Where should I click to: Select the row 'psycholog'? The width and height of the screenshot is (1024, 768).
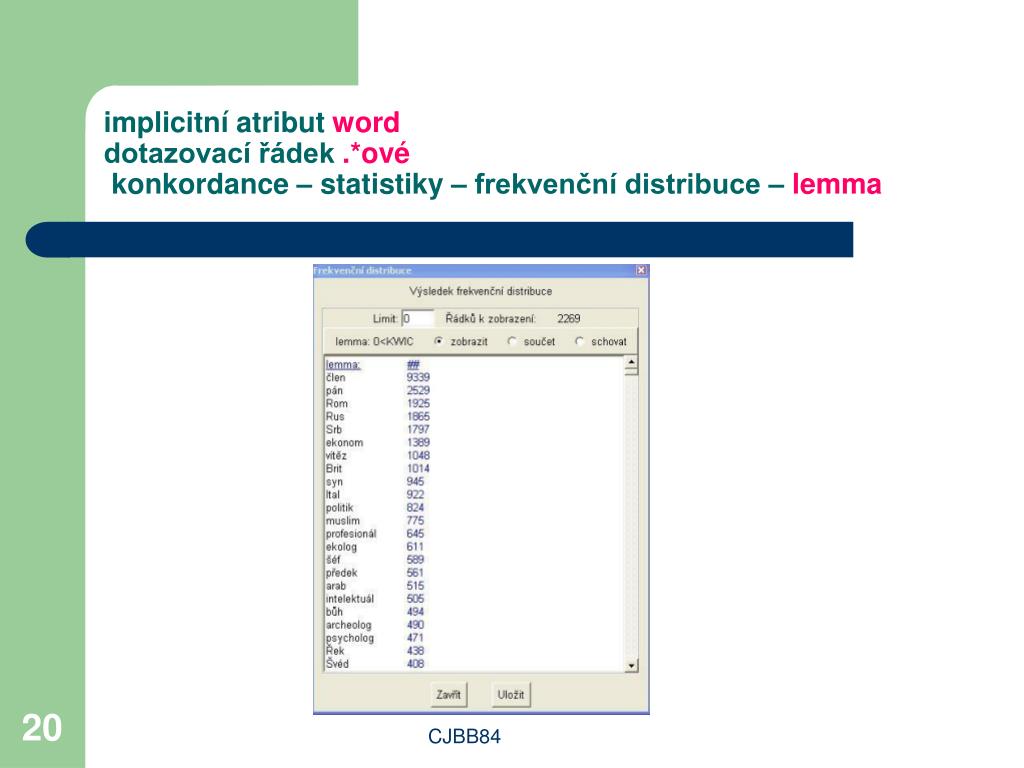[x=375, y=638]
